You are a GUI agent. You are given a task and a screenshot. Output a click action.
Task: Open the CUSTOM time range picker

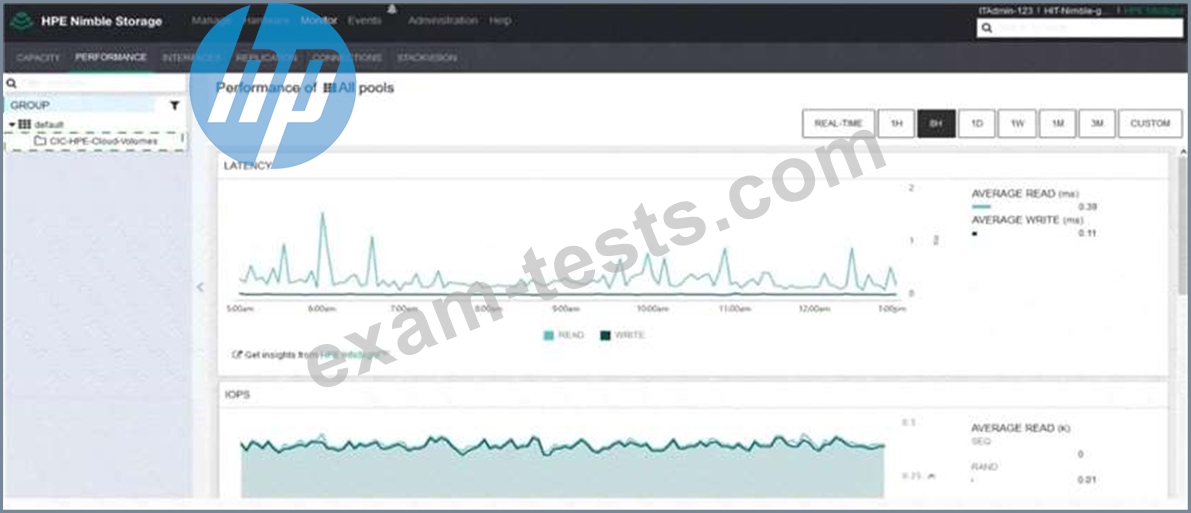[x=1150, y=123]
